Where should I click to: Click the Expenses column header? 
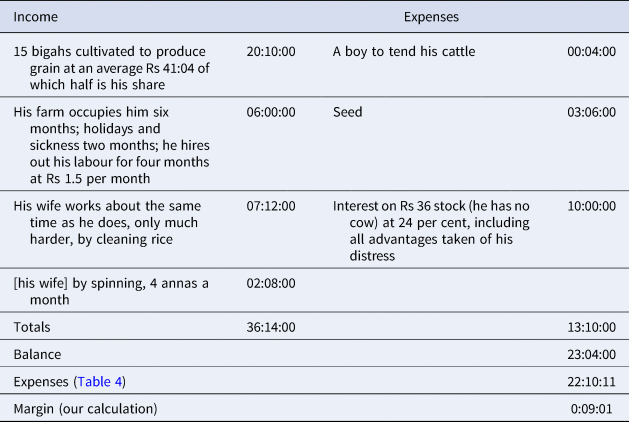click(431, 17)
